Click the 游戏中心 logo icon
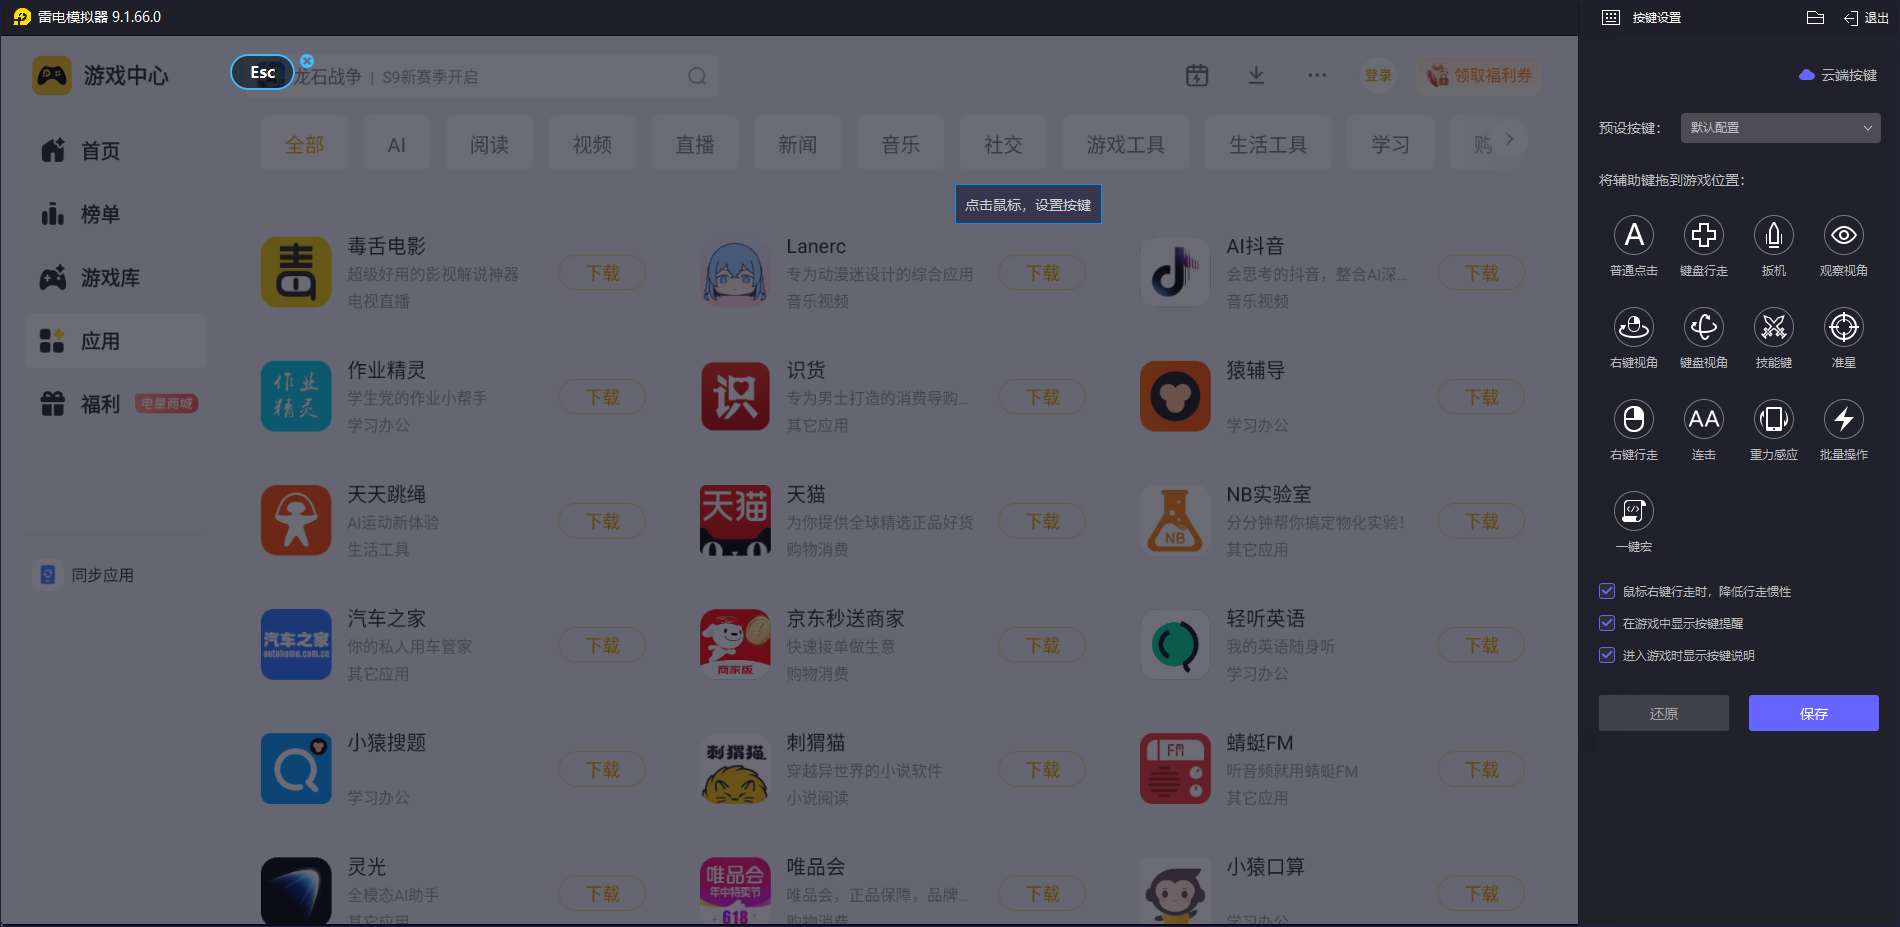 (x=52, y=75)
